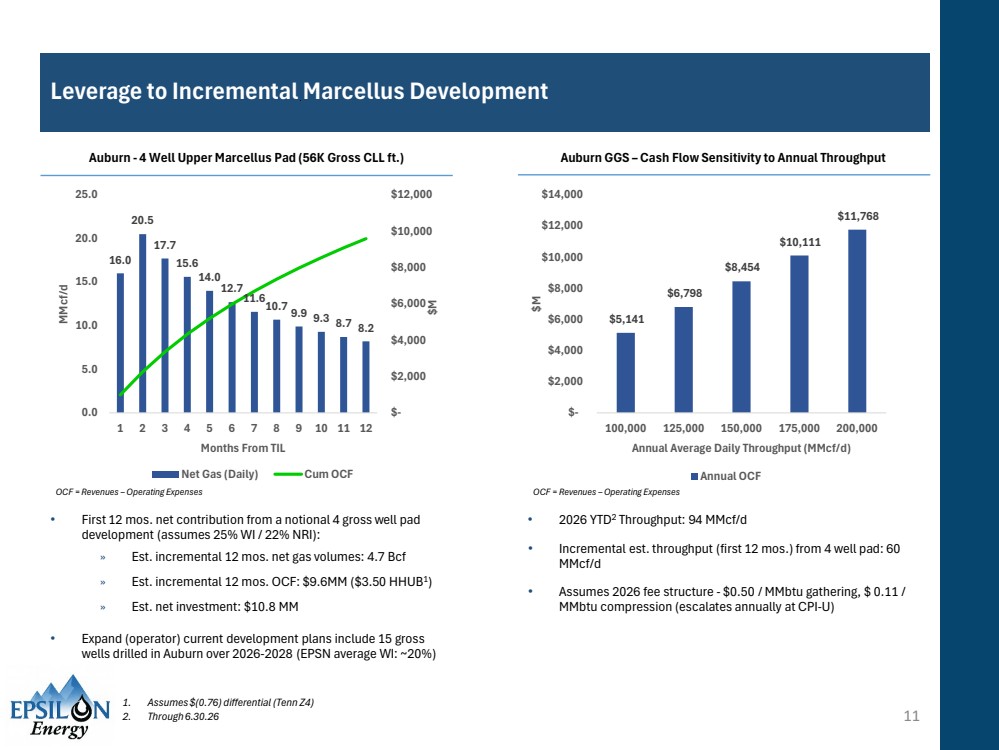Click the 'MMcf/d' vertical axis label

63,304
